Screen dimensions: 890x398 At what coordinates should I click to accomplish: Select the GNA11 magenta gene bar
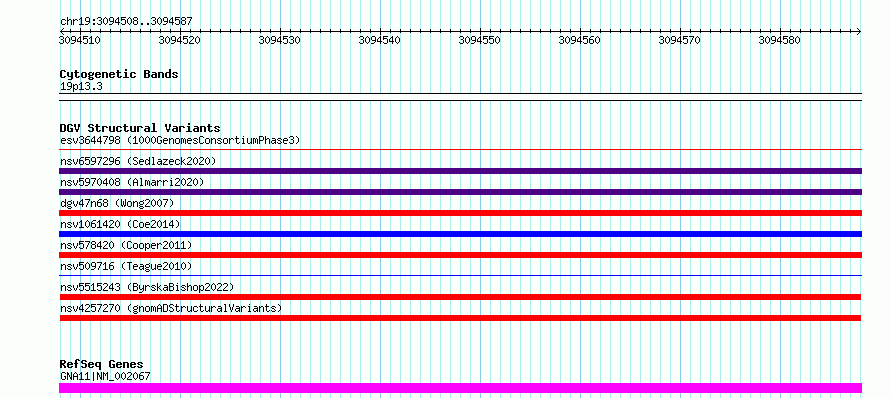click(460, 388)
